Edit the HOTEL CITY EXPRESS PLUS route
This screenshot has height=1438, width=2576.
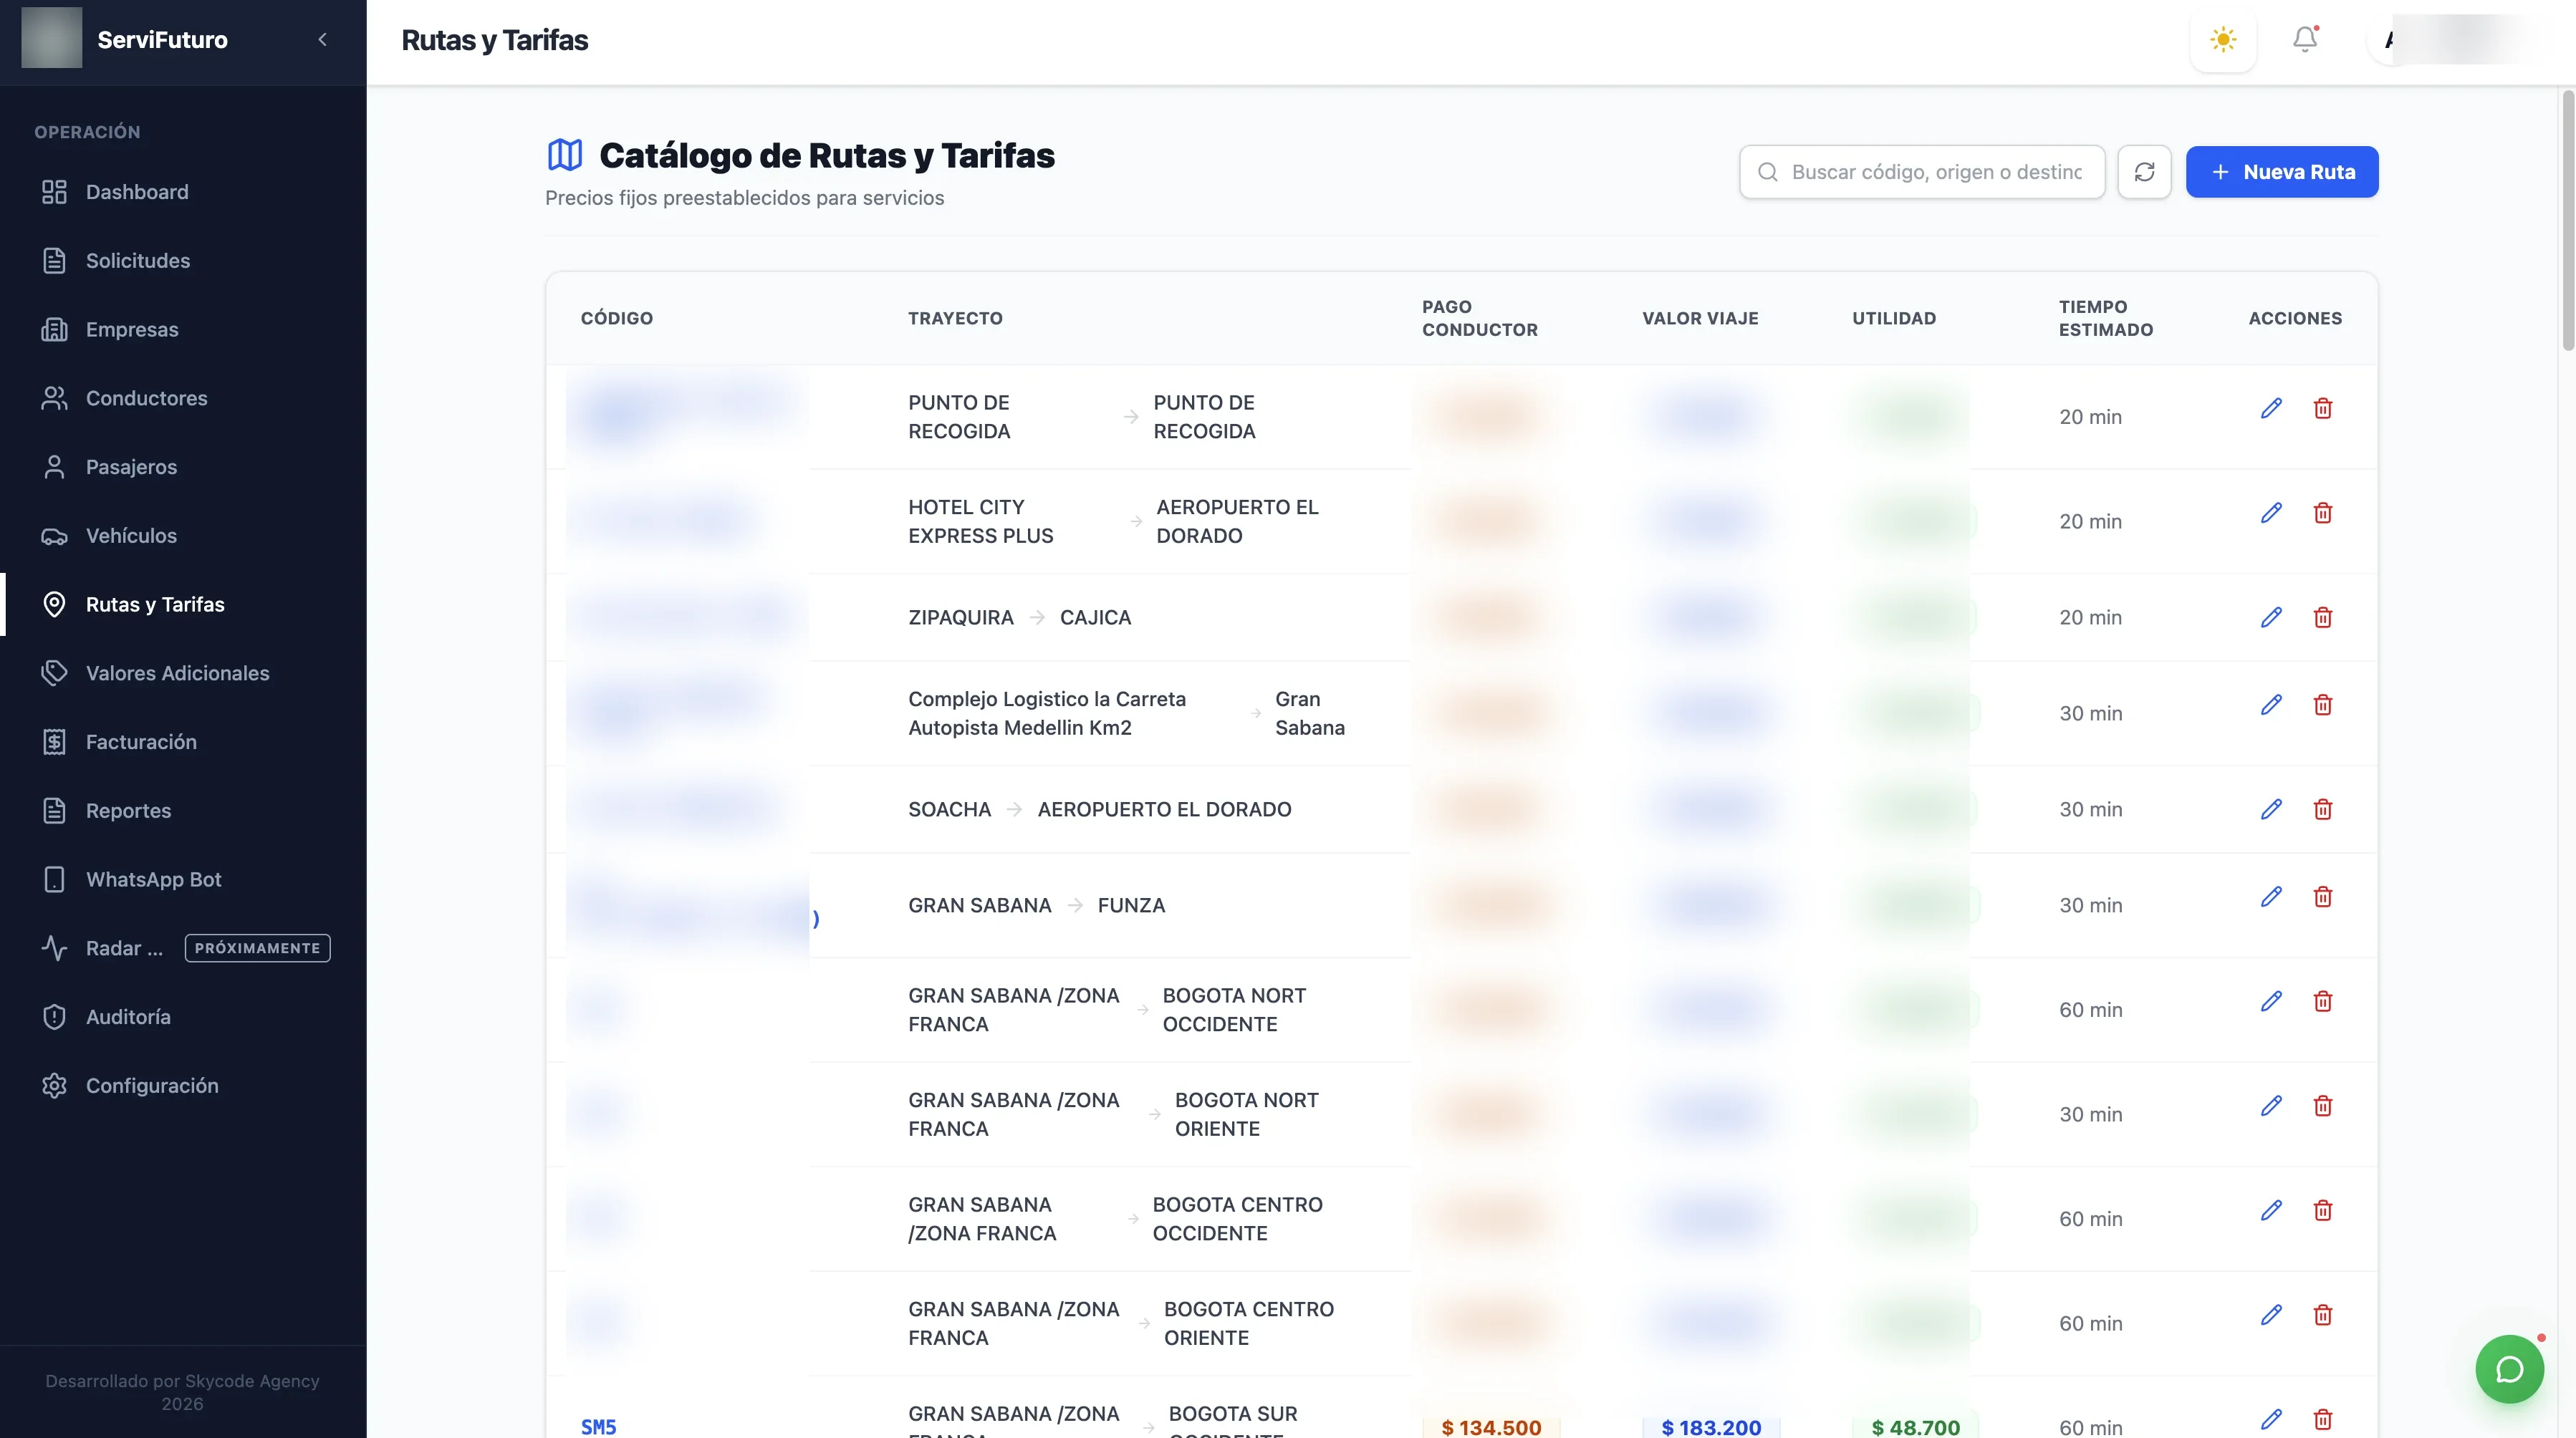2271,513
